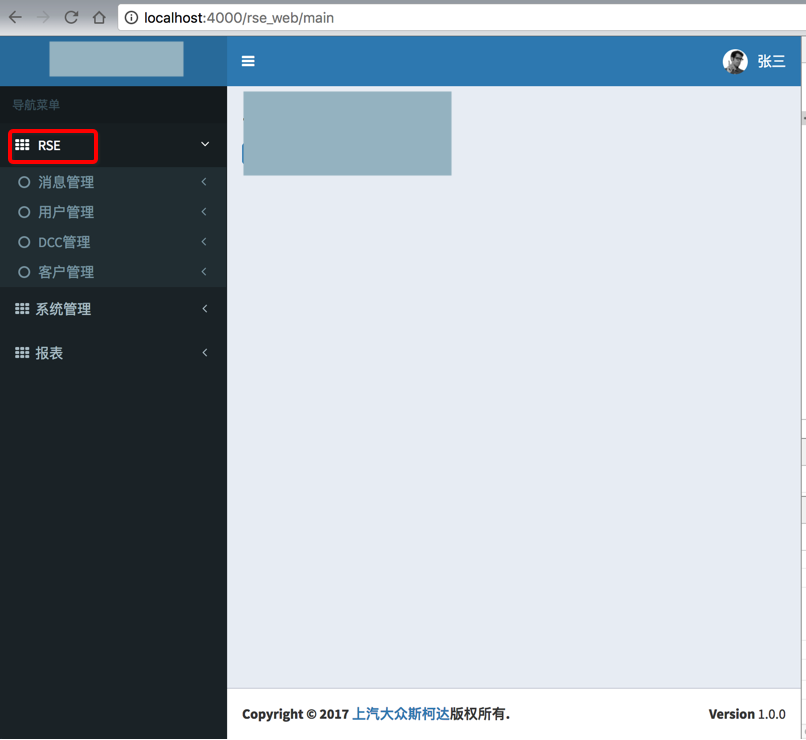Click the address bar URL field
This screenshot has width=806, height=740.
463,18
